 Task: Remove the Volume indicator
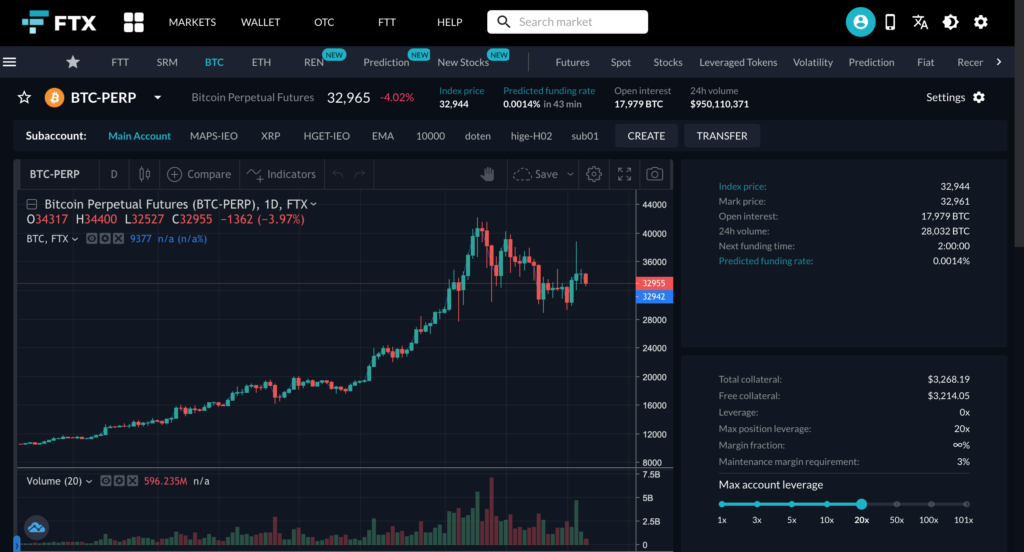[132, 481]
